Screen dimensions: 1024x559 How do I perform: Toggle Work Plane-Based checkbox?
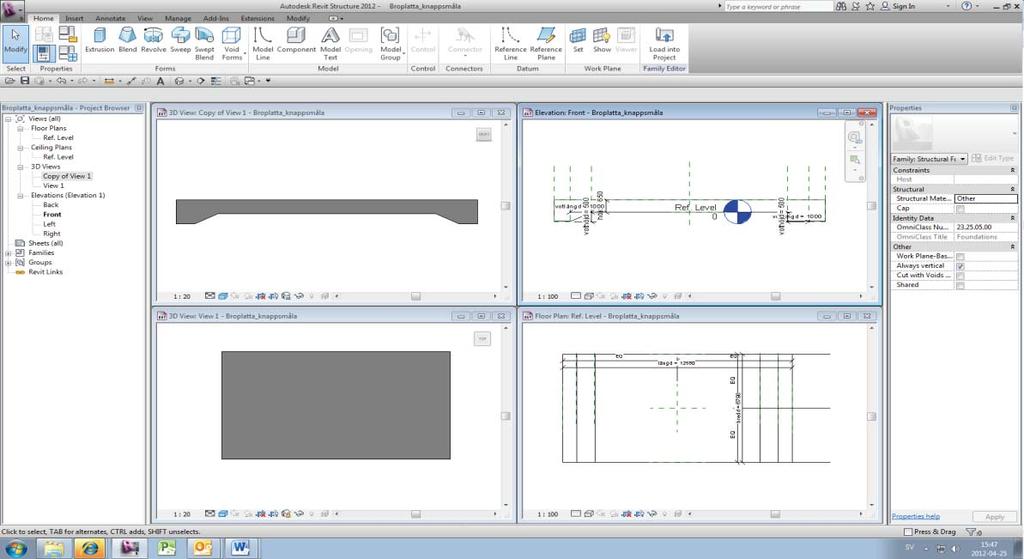click(x=960, y=257)
